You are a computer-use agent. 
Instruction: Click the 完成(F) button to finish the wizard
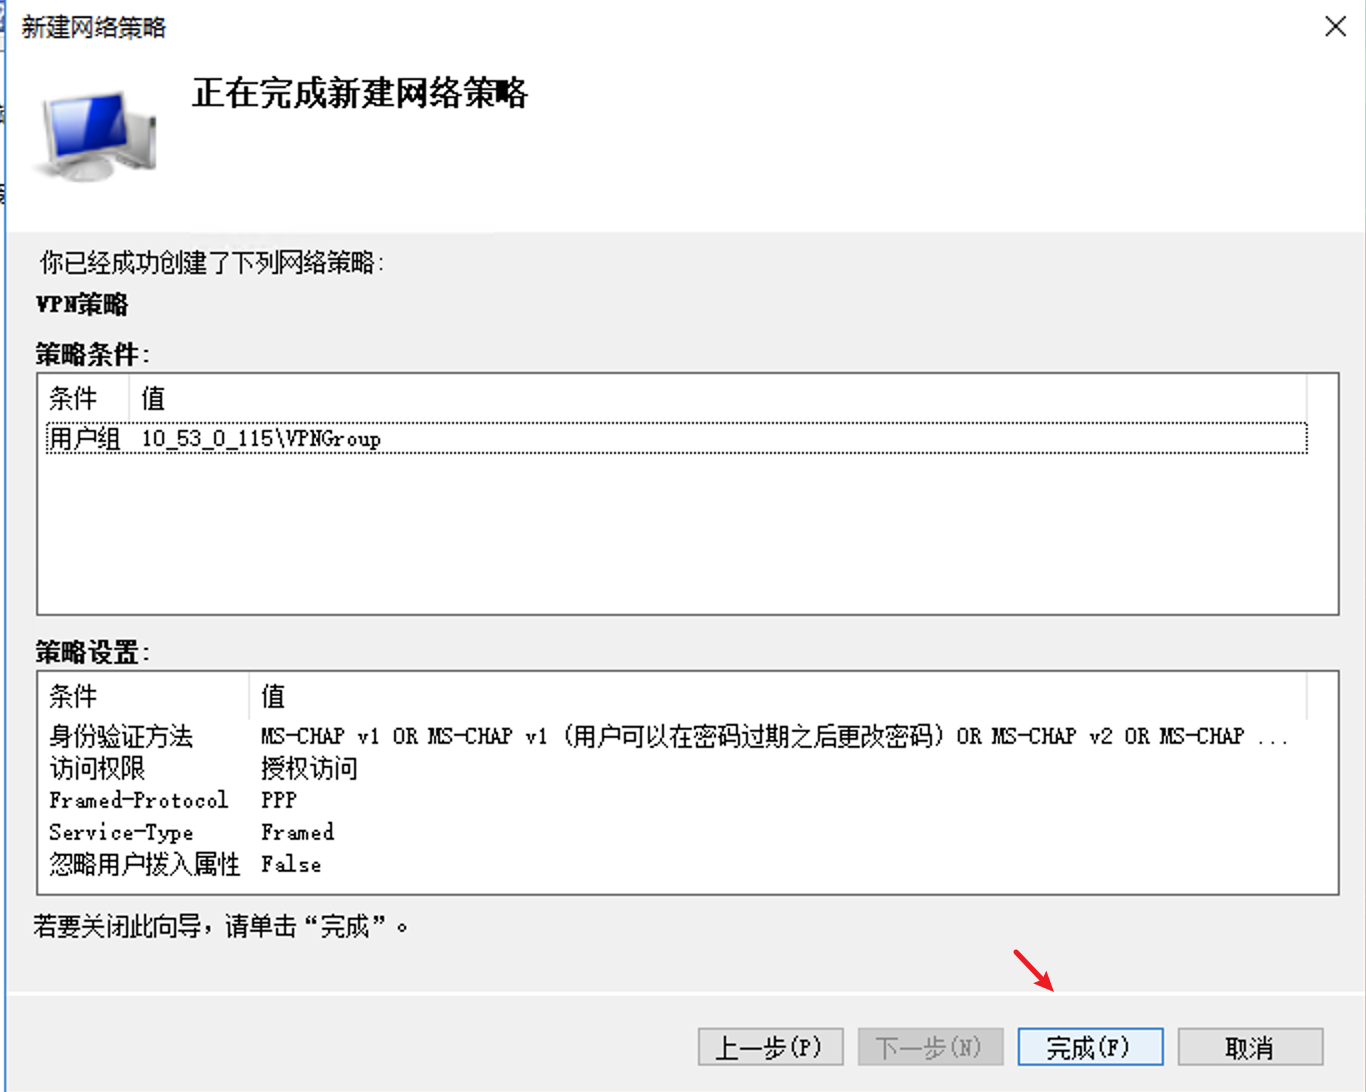[x=1089, y=1047]
